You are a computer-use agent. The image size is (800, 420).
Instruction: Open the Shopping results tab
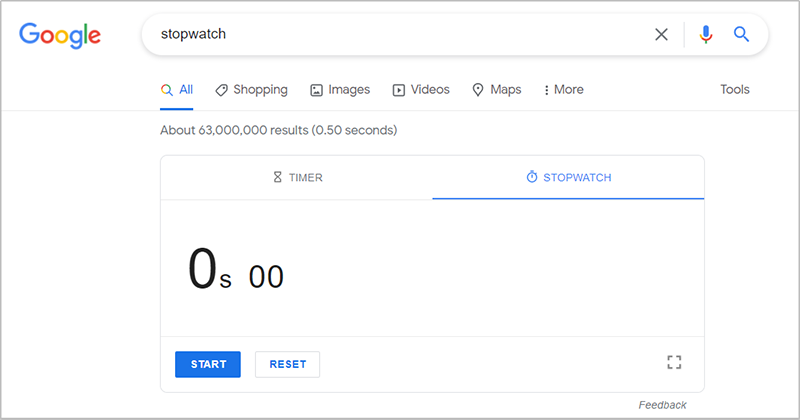tap(252, 90)
